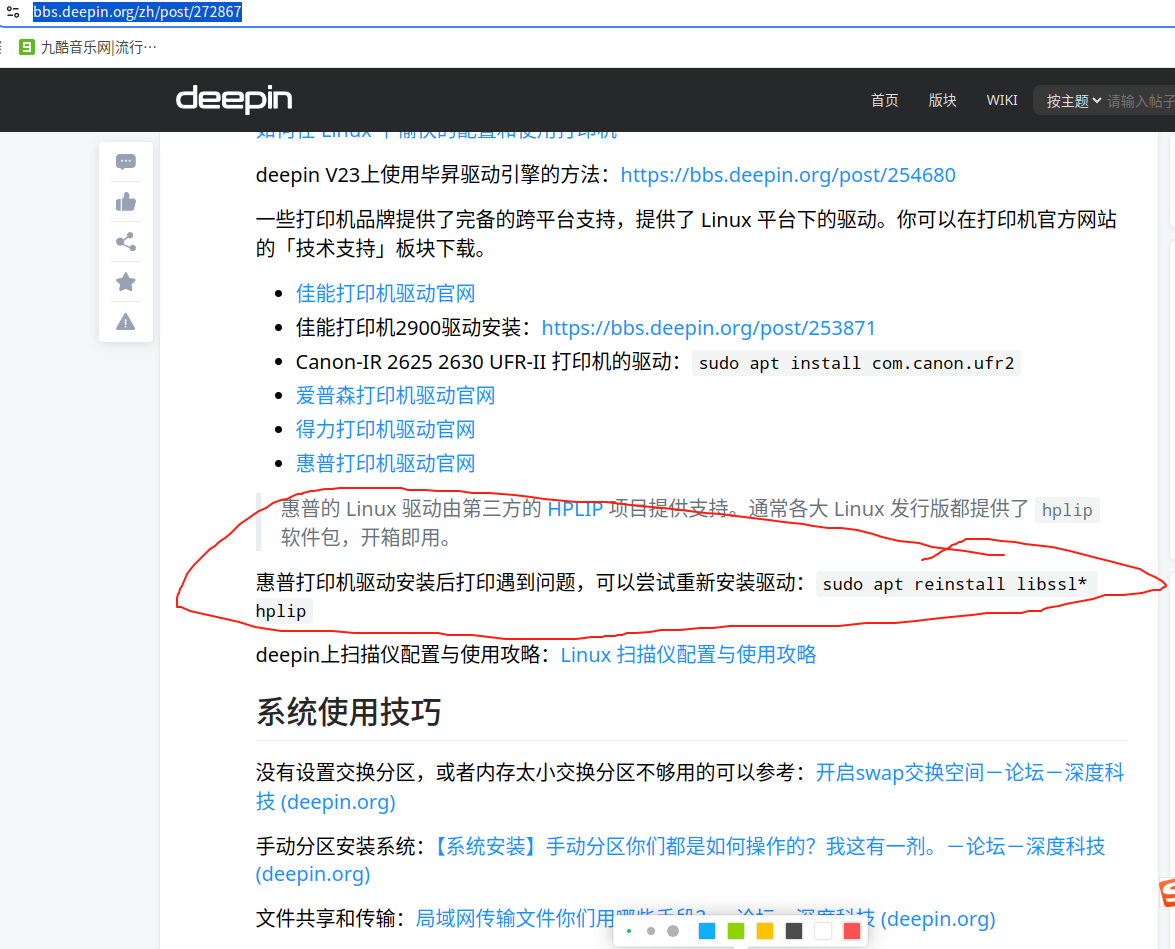
Task: Expand the 按主题 search type dropdown
Action: click(1073, 100)
